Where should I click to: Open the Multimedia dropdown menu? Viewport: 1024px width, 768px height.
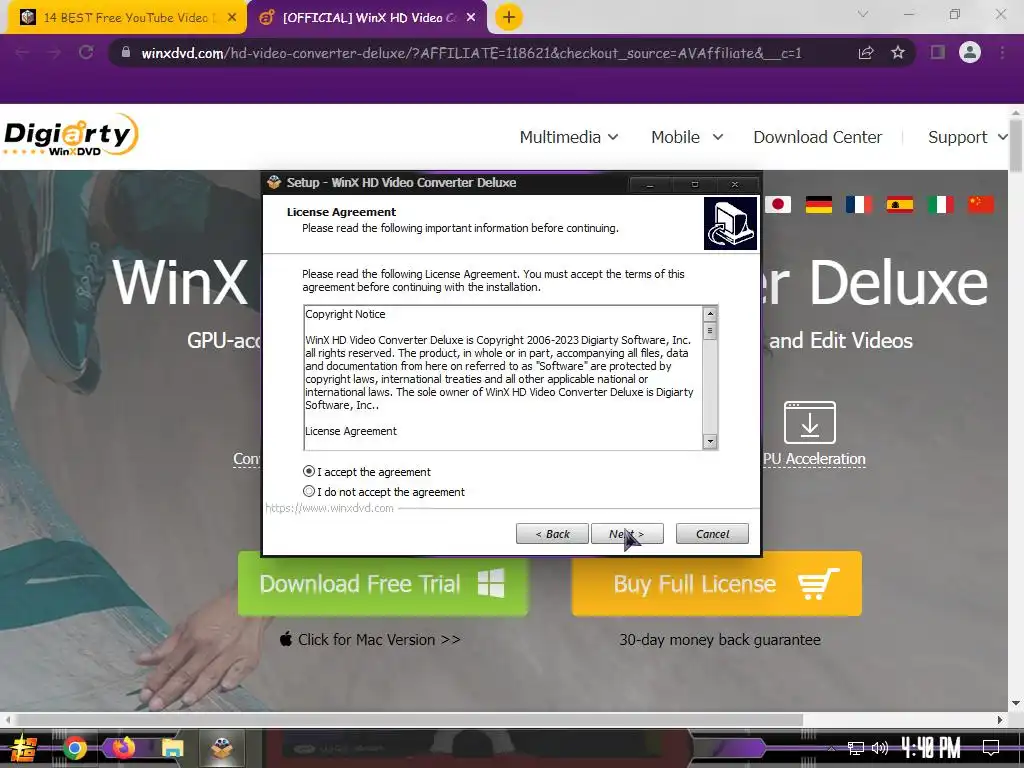coord(569,137)
